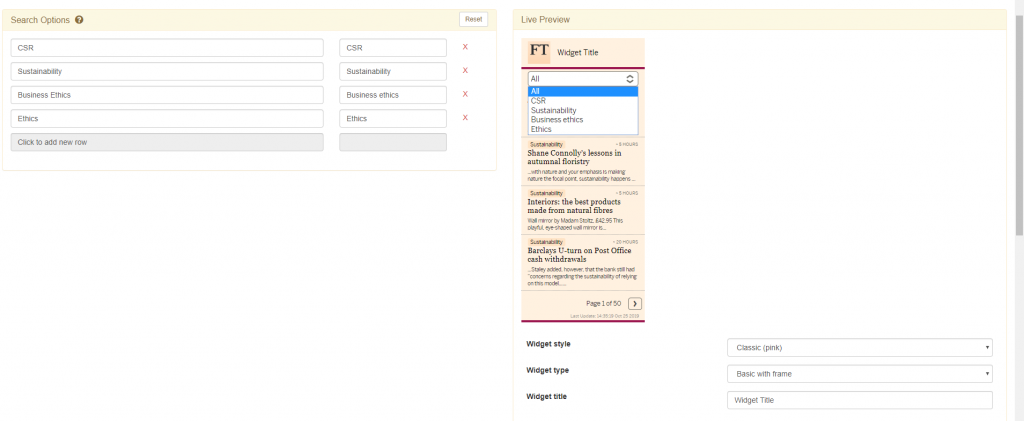The width and height of the screenshot is (1024, 421).
Task: Remove the Business Ethics row via X
Action: click(x=465, y=94)
